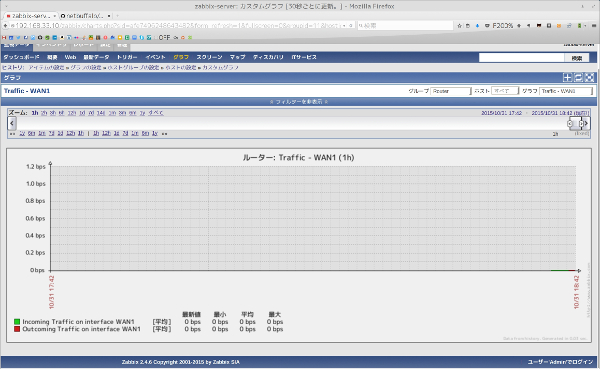Click the browser address bar
Screen dimensions: 600x369
[x=175, y=26]
